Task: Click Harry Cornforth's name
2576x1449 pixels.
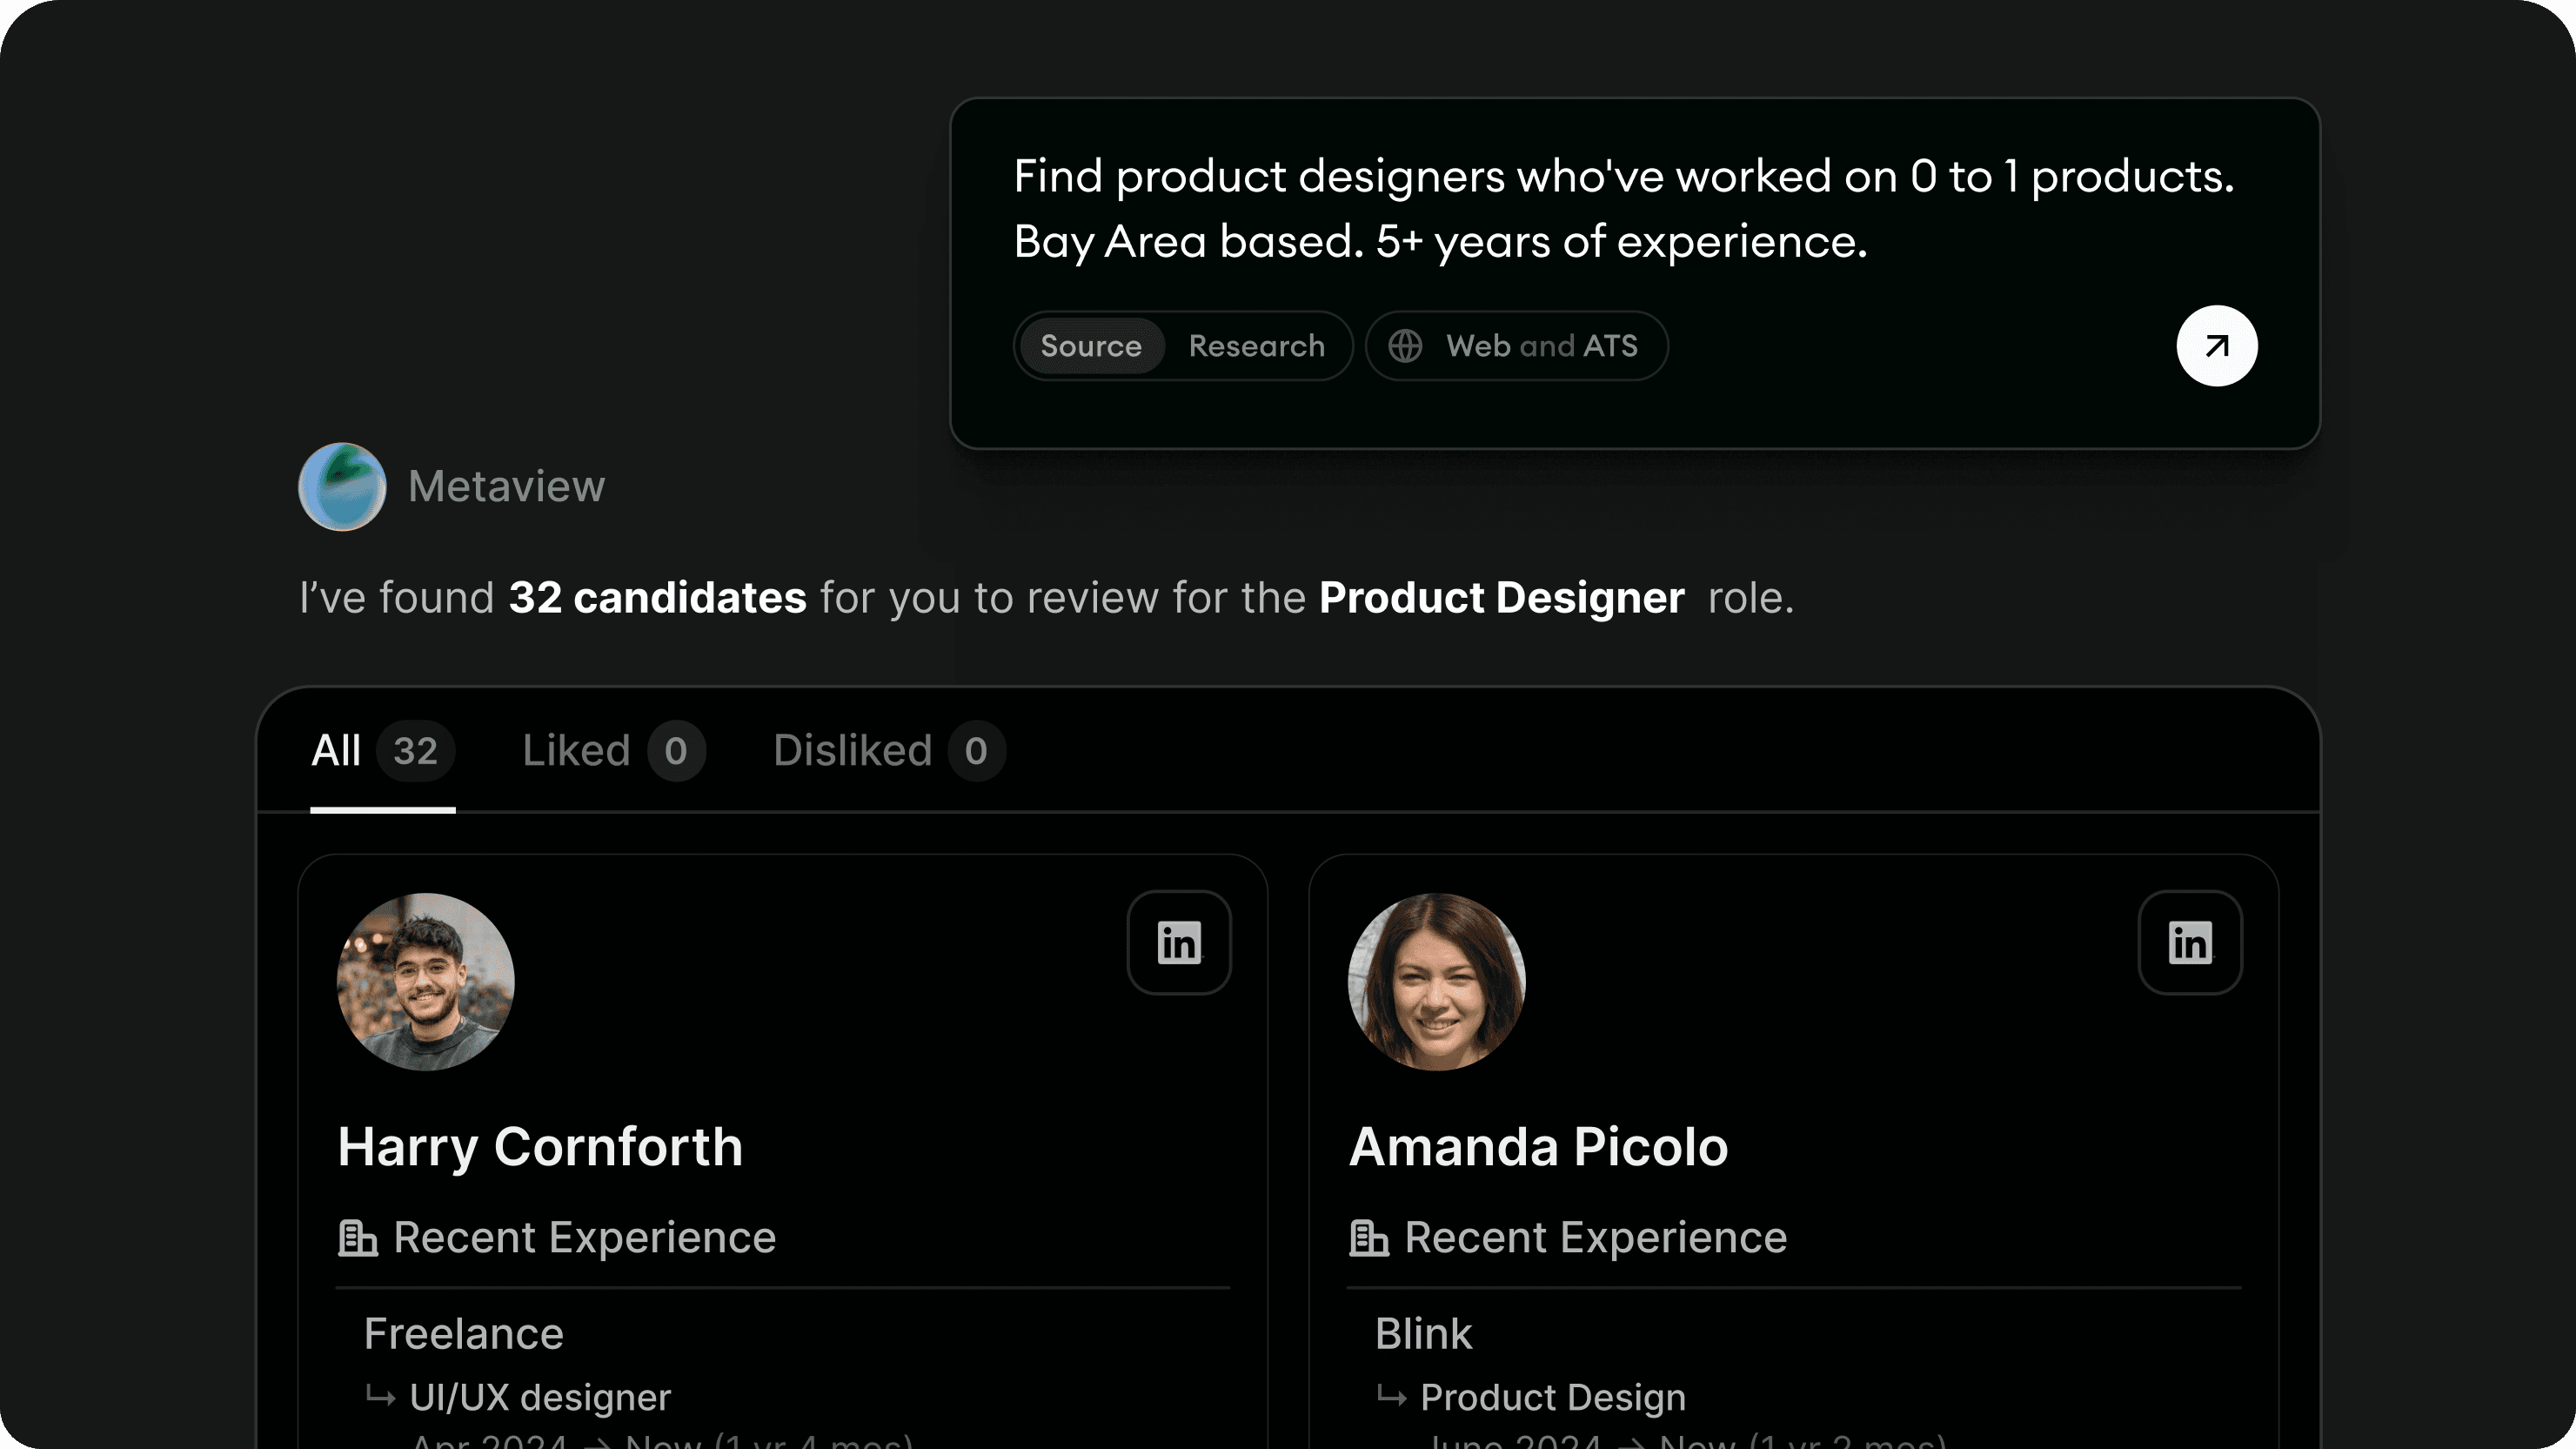Action: click(x=540, y=1146)
